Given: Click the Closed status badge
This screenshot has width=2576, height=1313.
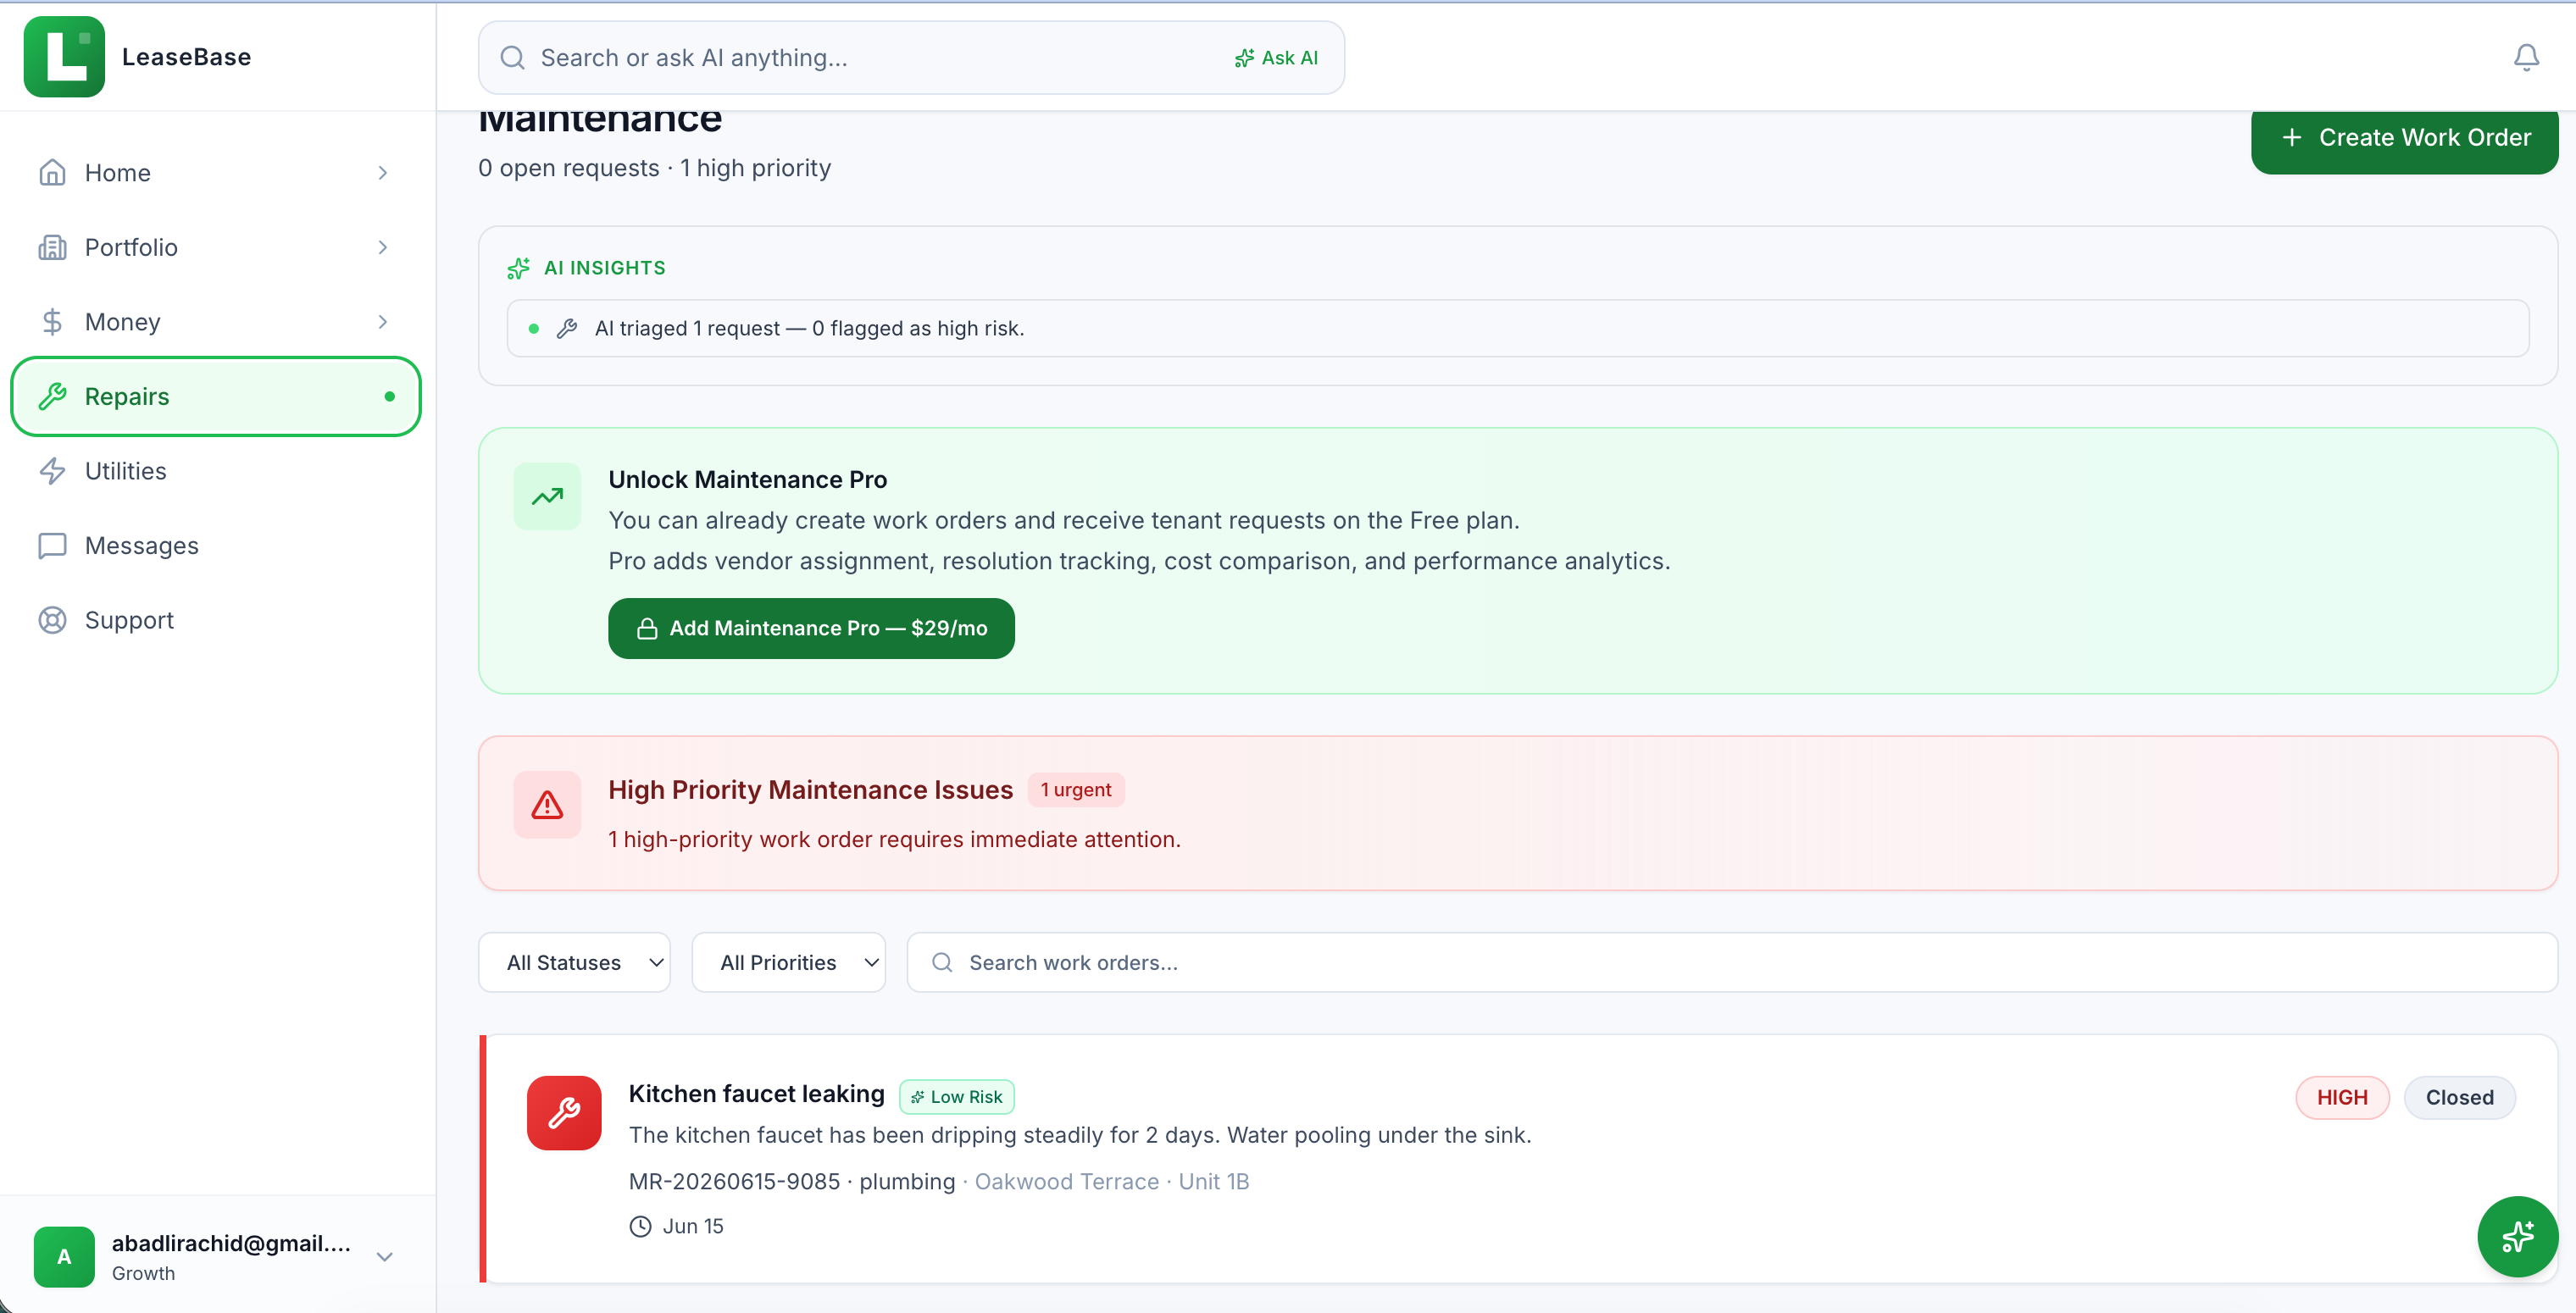Looking at the screenshot, I should pos(2459,1097).
